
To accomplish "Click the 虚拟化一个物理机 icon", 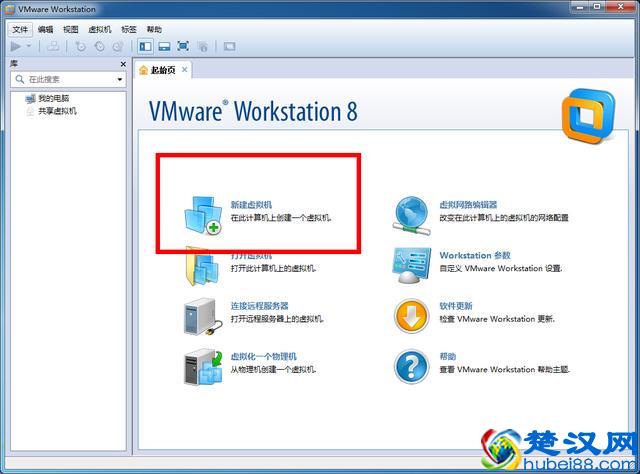I will click(203, 367).
